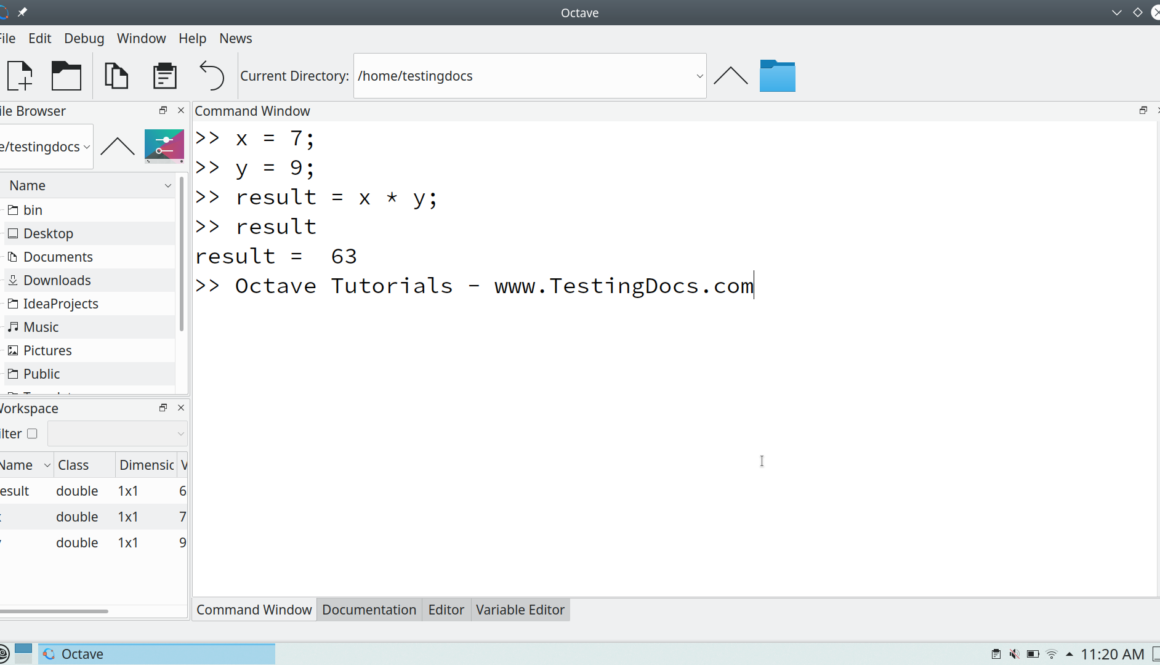Undo last action in toolbar

coord(212,75)
